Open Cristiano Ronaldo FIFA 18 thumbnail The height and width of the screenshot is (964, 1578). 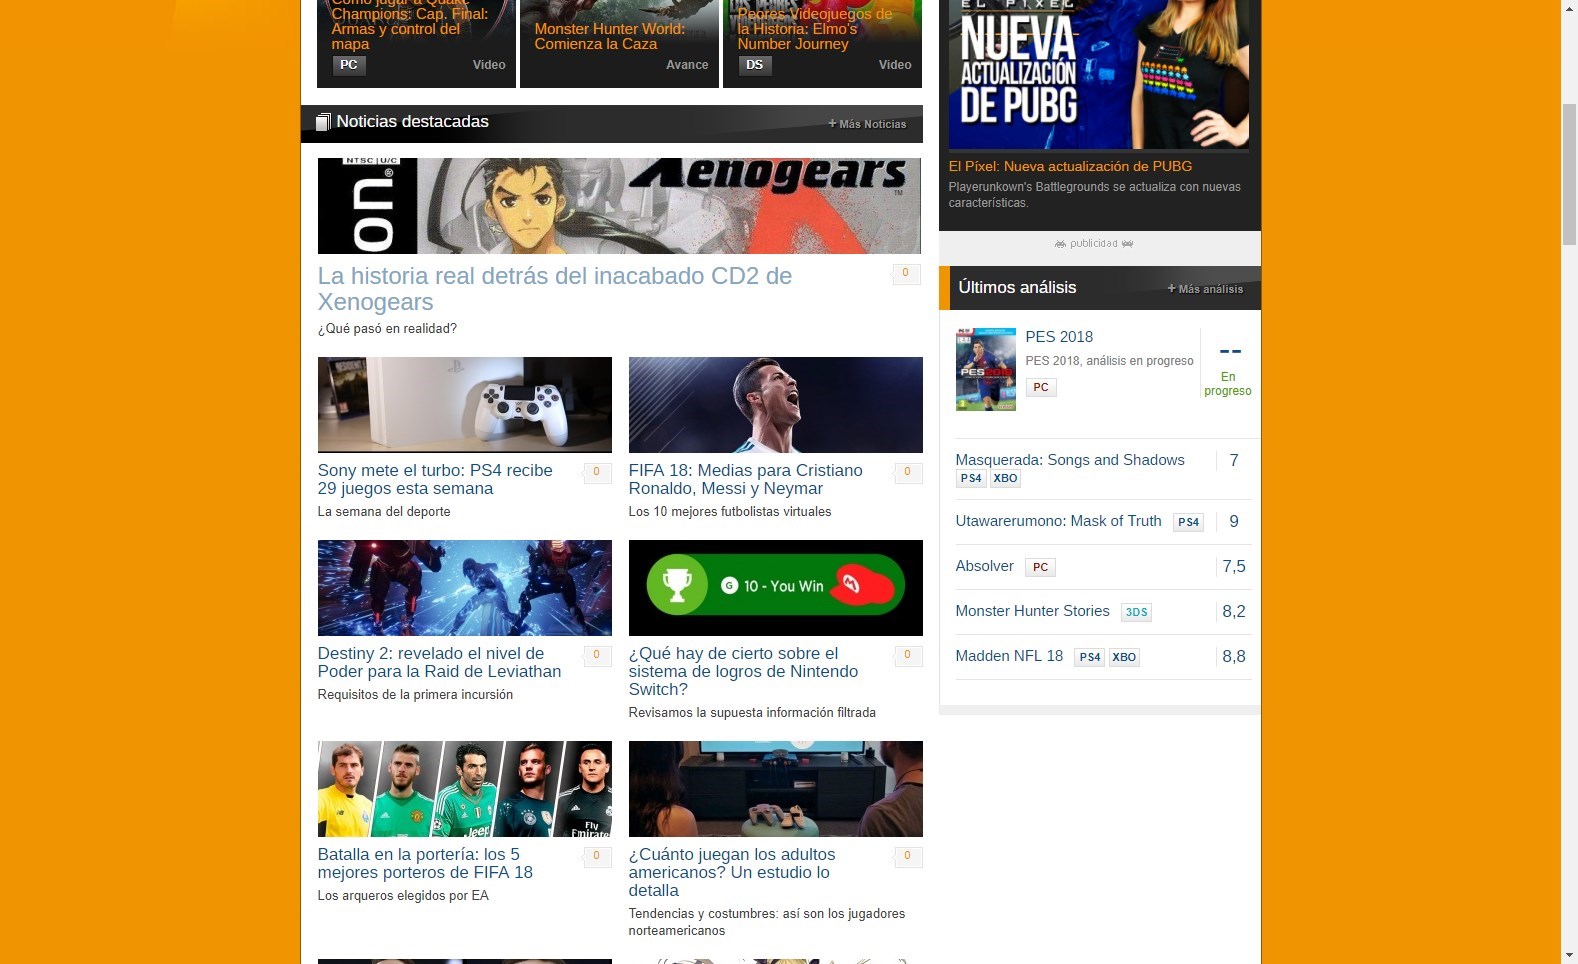776,405
